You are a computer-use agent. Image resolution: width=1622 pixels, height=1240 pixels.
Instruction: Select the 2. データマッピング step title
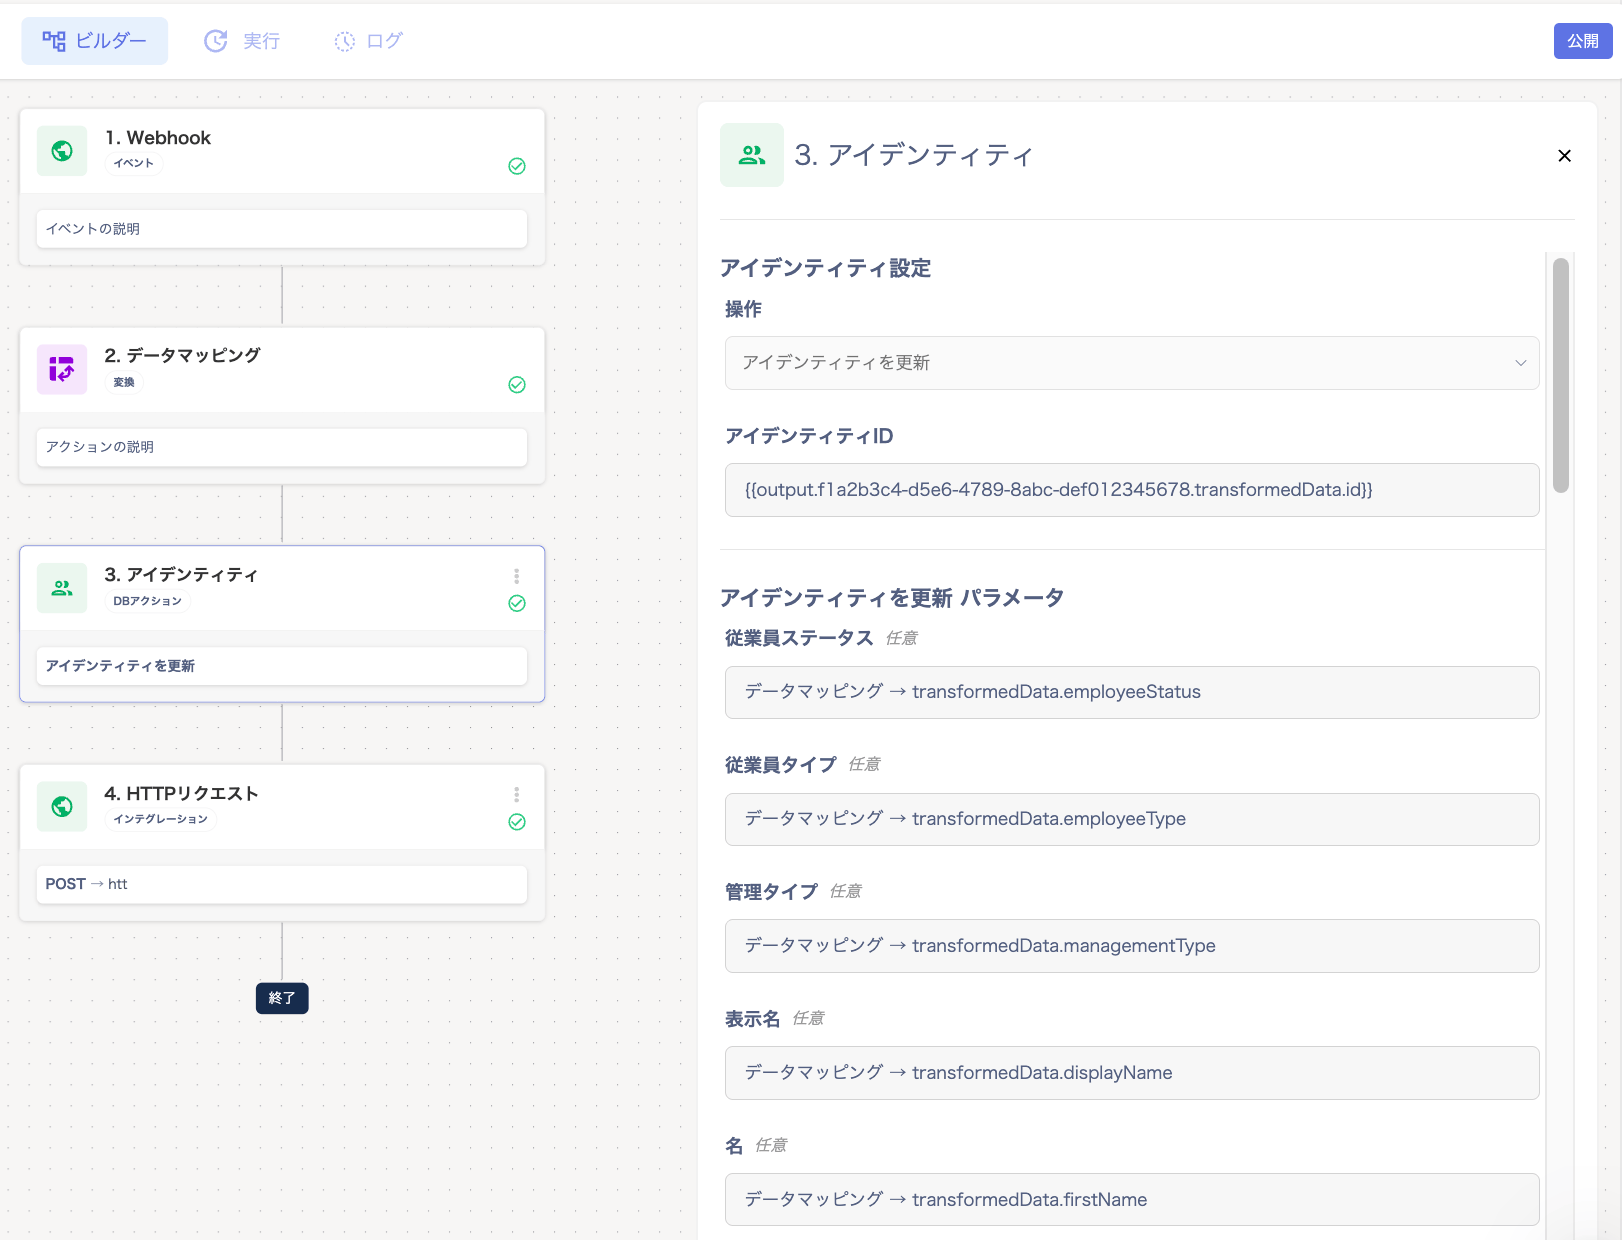click(x=182, y=355)
